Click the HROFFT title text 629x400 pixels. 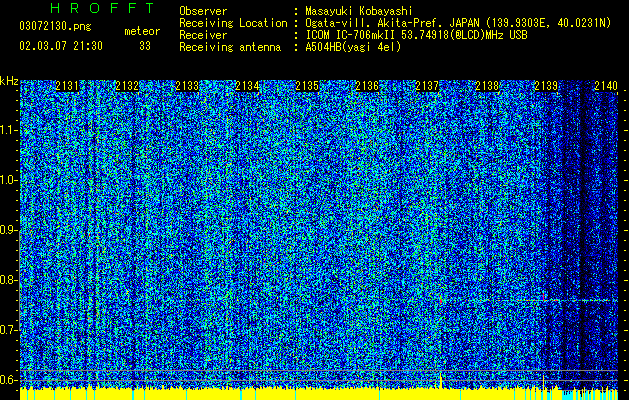pos(102,8)
